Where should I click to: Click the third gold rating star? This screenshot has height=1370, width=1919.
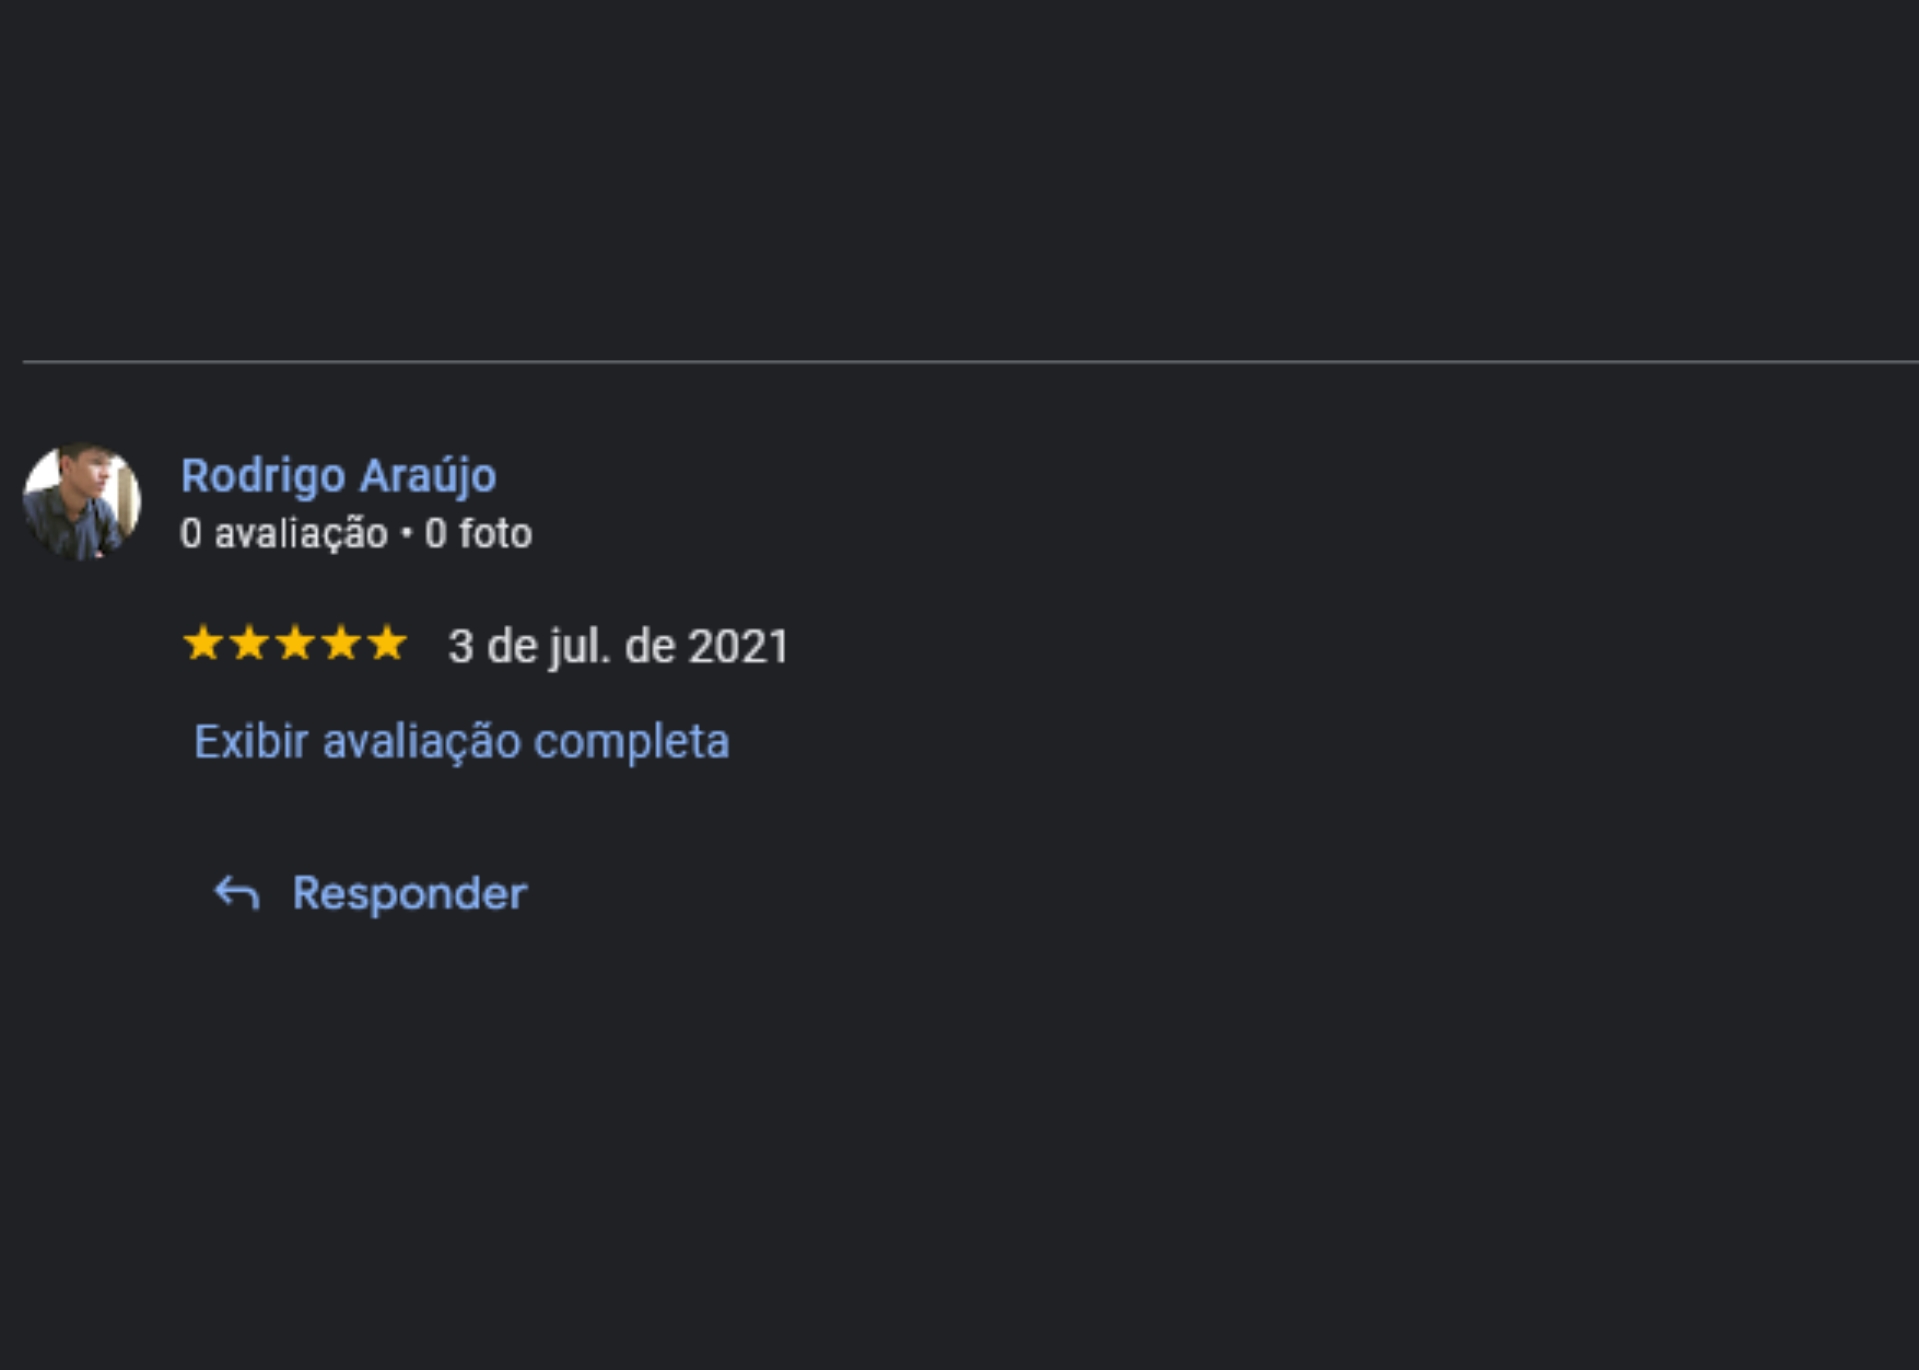pos(295,643)
